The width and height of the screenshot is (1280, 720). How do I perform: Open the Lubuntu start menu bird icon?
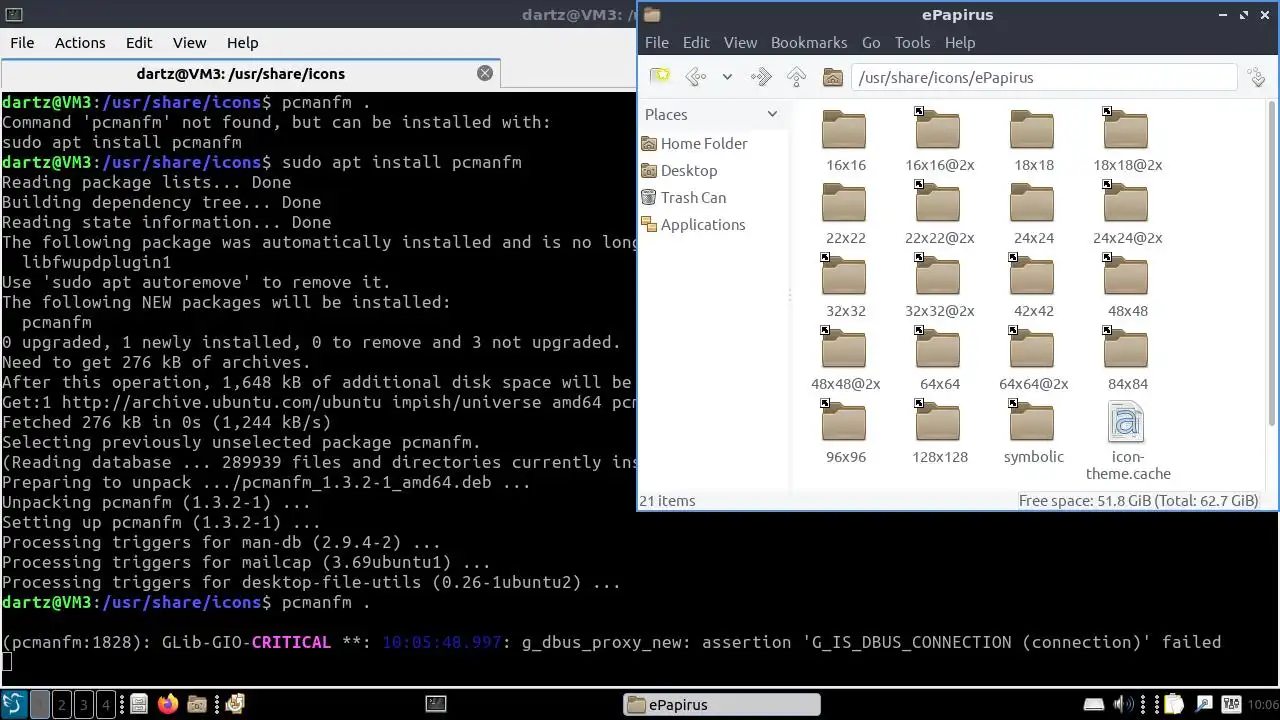tap(14, 704)
